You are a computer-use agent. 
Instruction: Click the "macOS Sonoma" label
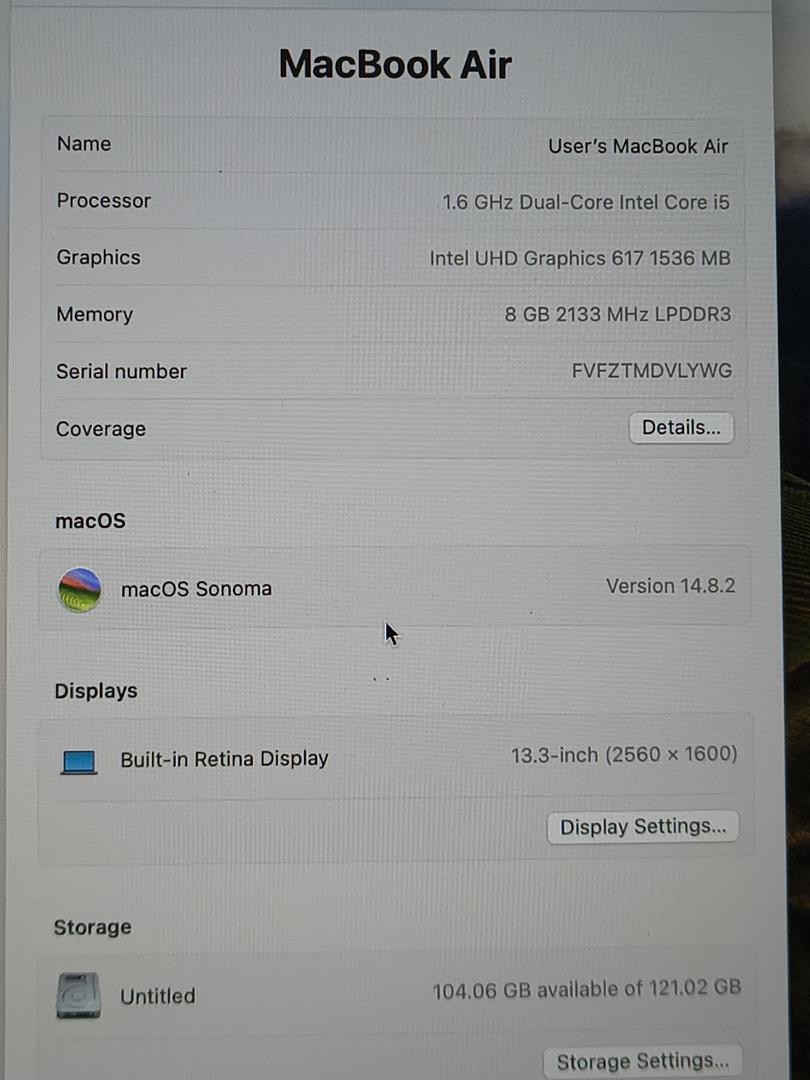point(196,589)
